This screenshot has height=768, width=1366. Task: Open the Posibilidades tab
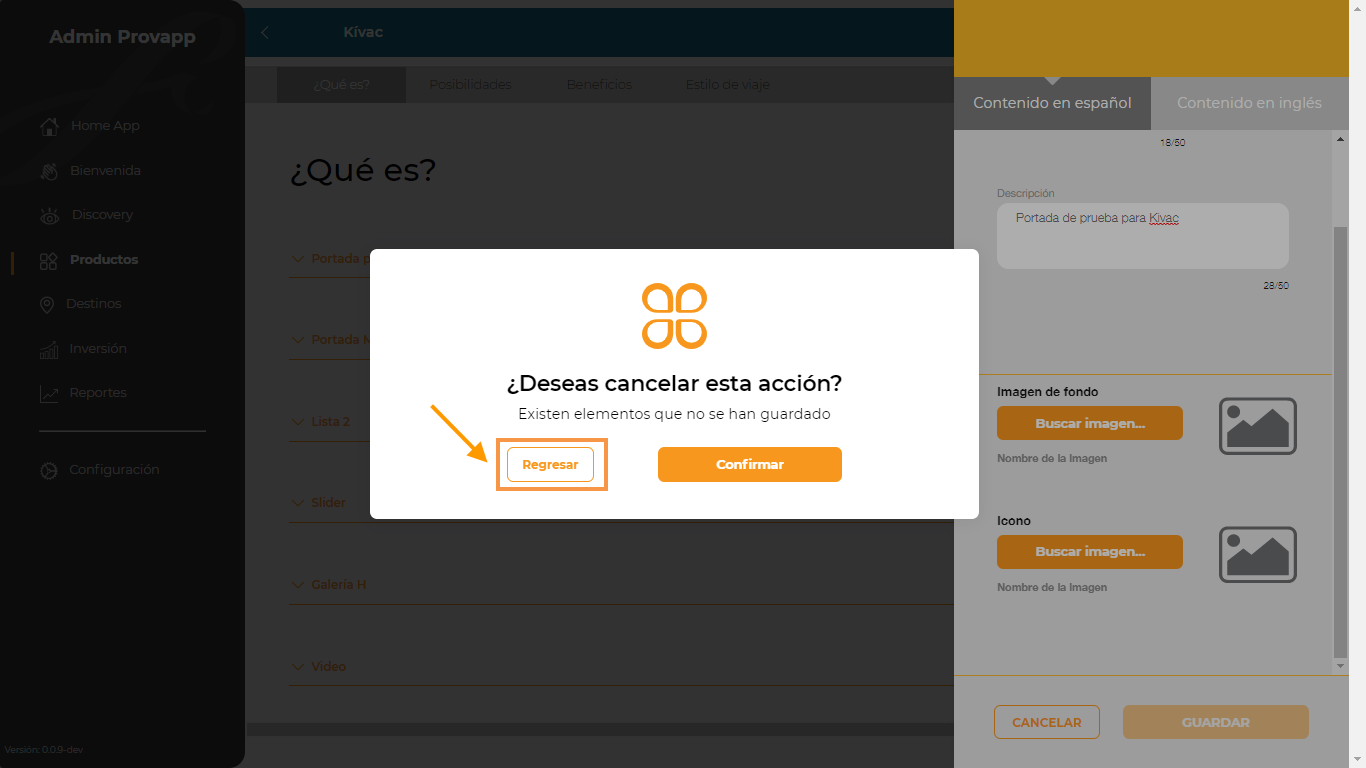[x=470, y=85]
